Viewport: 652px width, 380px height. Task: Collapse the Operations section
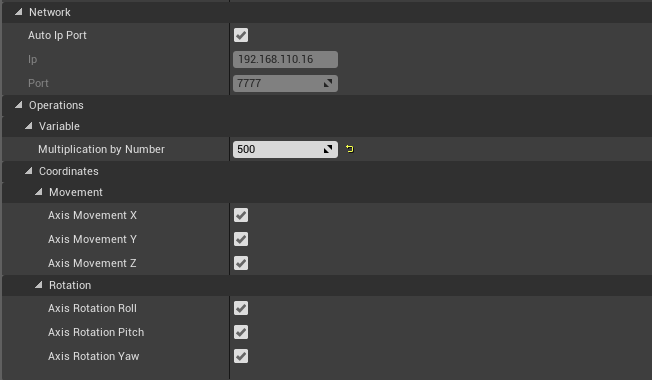click(18, 105)
